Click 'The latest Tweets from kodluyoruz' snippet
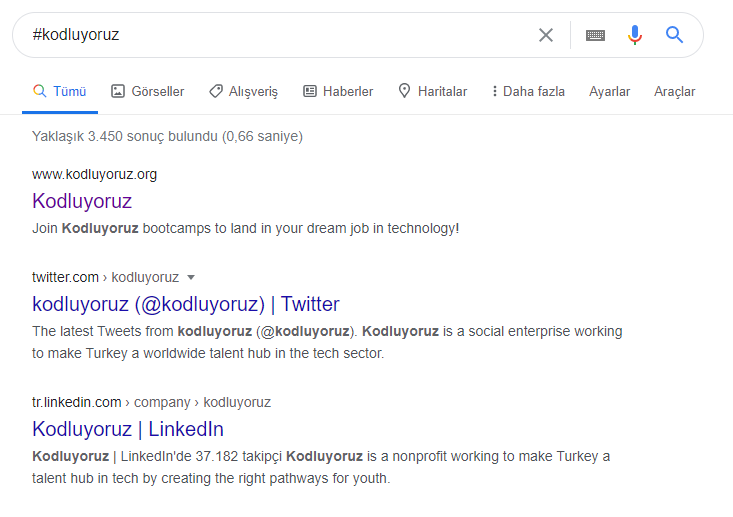This screenshot has width=733, height=517. (327, 342)
